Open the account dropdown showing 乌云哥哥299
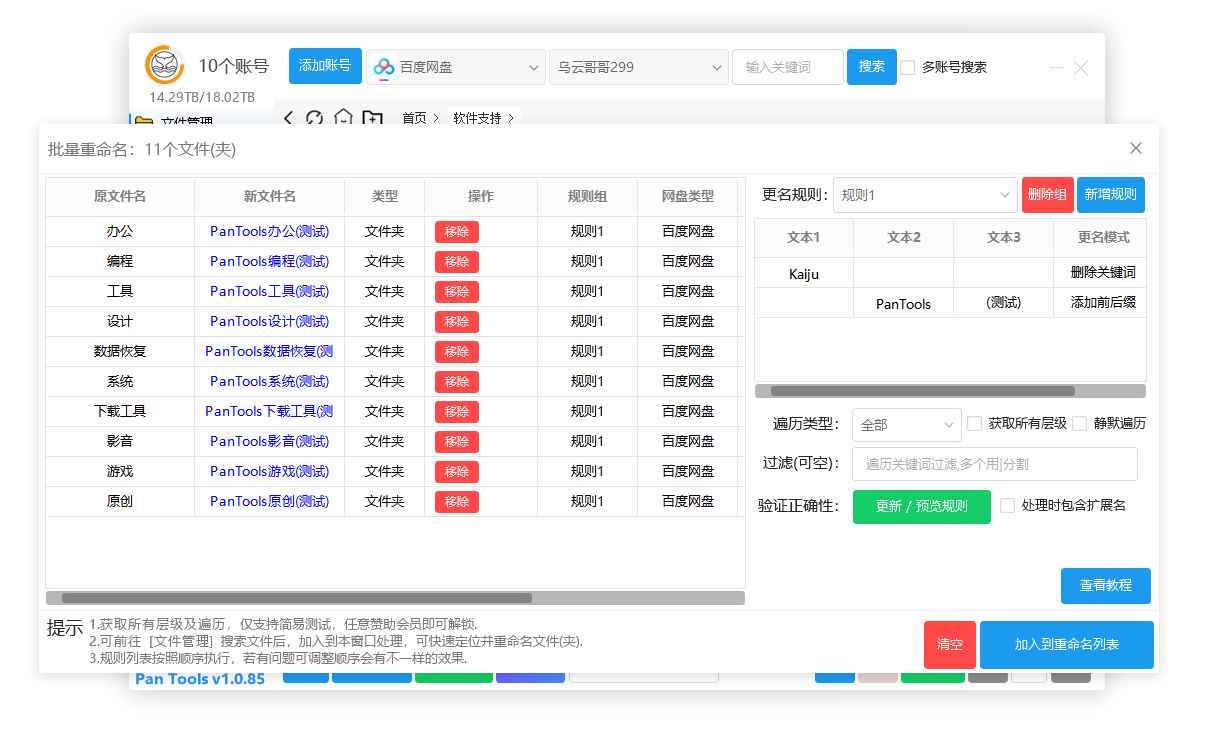This screenshot has width=1207, height=737. tap(638, 67)
